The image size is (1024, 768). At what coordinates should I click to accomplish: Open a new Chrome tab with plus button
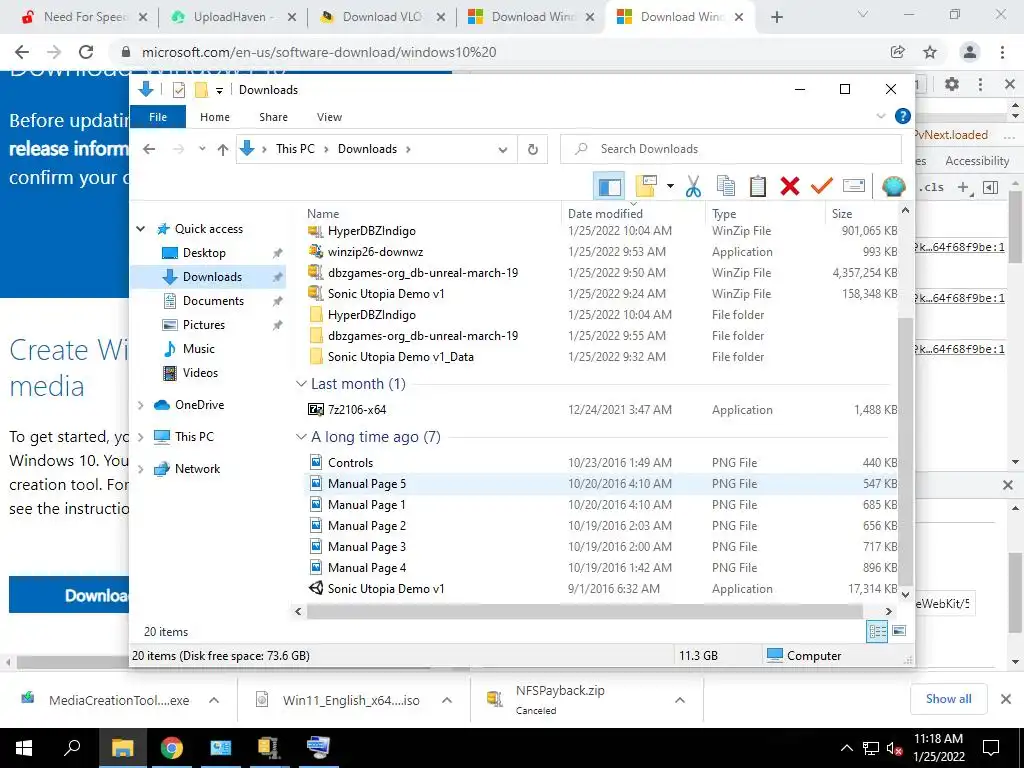pos(776,17)
